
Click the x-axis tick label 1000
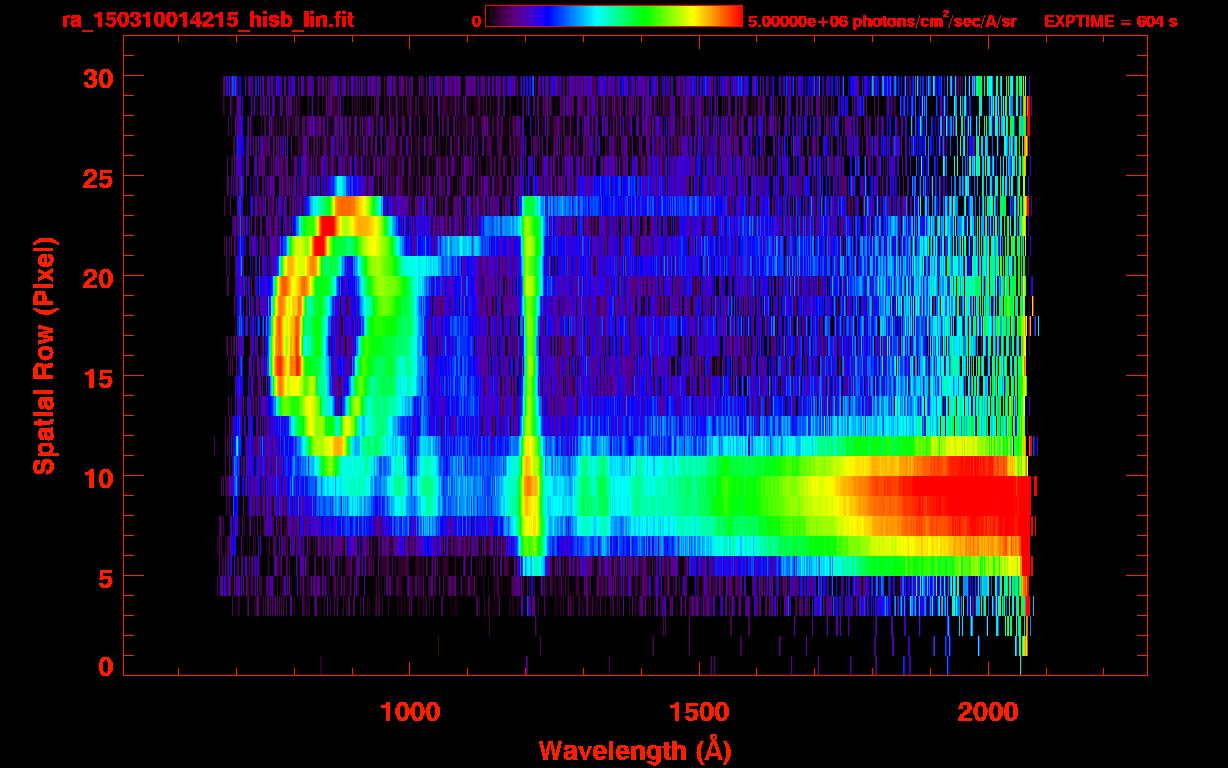tap(410, 712)
